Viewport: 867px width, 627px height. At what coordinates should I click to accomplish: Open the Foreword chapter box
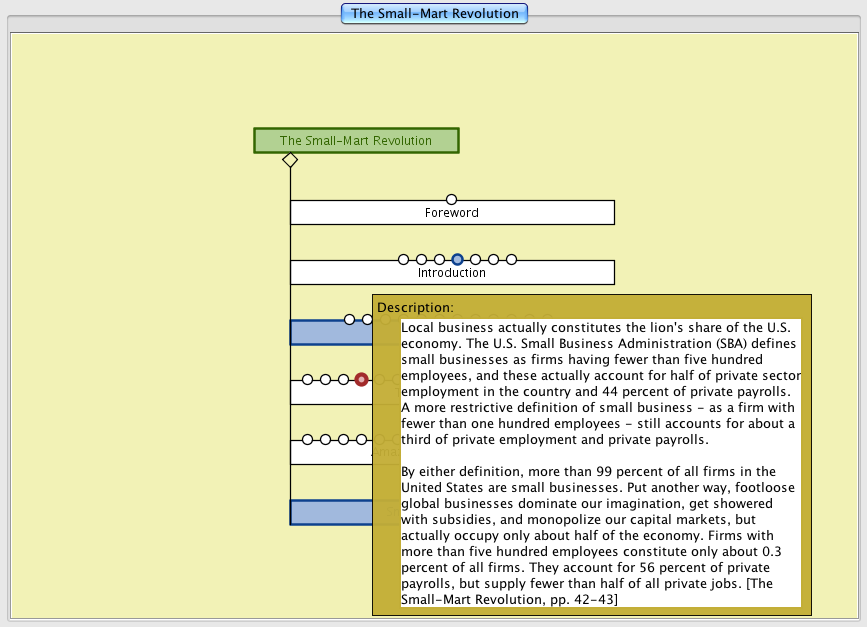pos(452,213)
